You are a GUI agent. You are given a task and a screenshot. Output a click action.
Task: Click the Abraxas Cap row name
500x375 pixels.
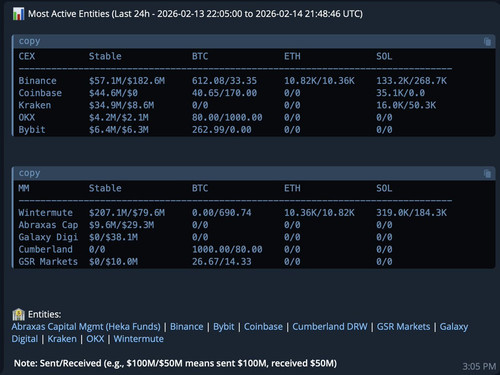(x=48, y=225)
